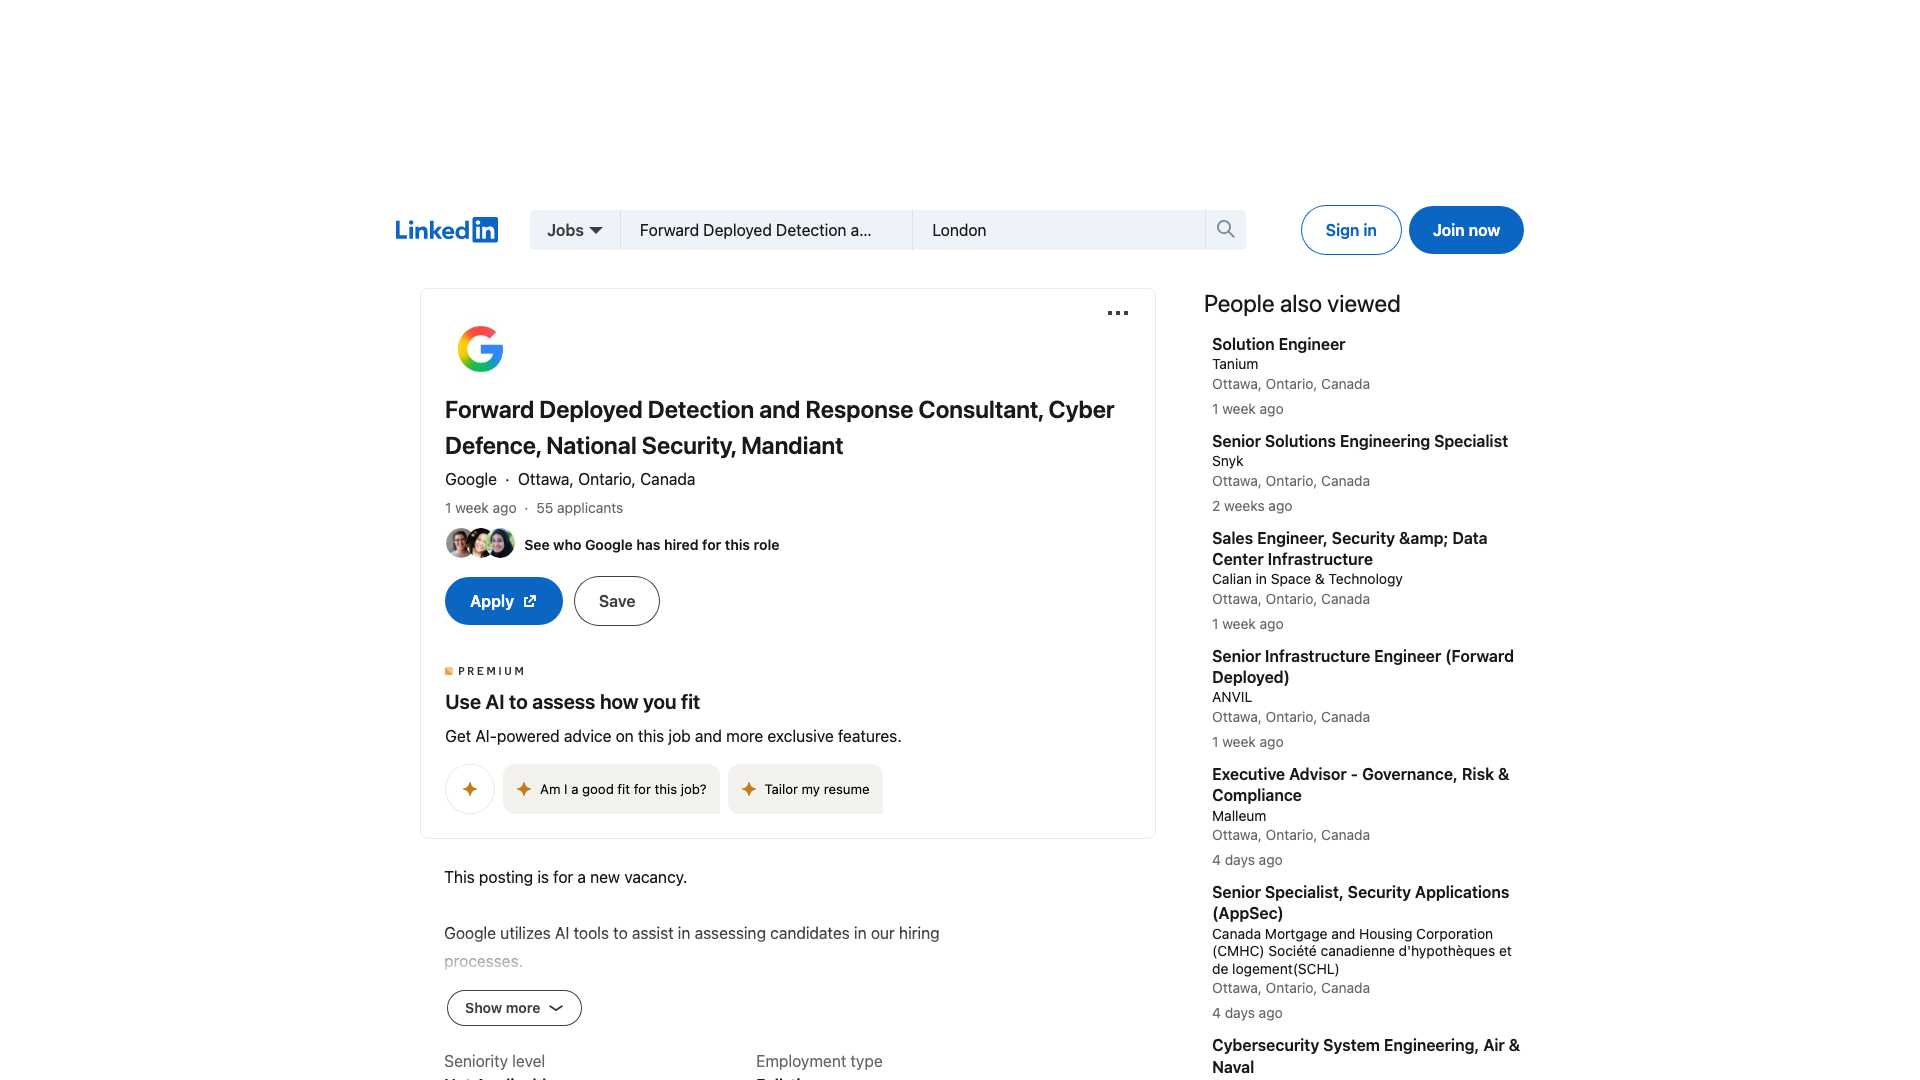Open Senior Specialist, Security Applications job
This screenshot has height=1080, width=1920.
coord(1360,902)
